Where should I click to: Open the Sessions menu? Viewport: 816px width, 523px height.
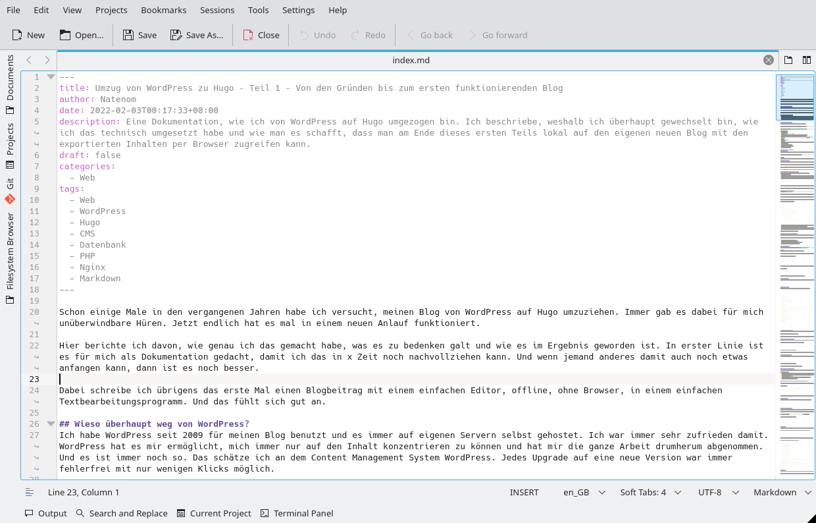(217, 10)
